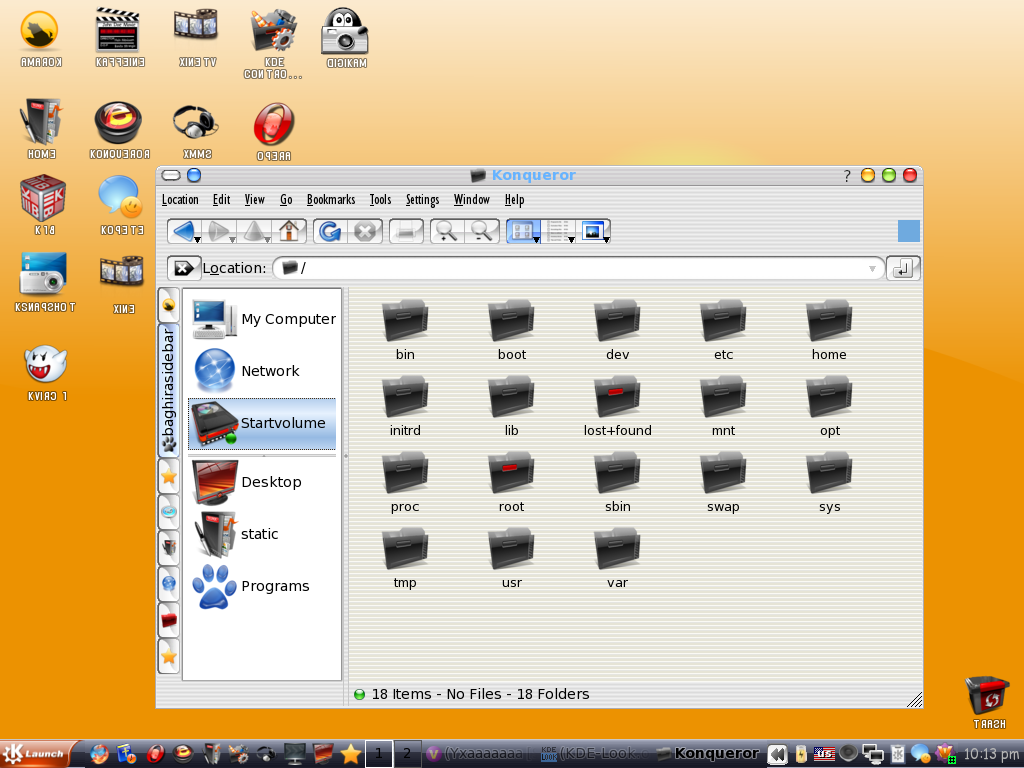The height and width of the screenshot is (768, 1024).
Task: Reload the current location
Action: (330, 231)
